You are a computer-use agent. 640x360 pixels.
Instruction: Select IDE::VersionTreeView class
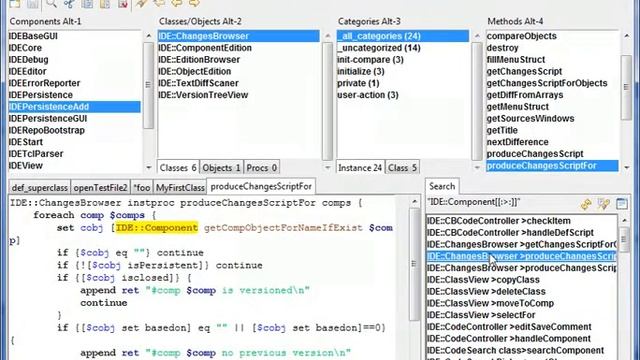(x=239, y=95)
